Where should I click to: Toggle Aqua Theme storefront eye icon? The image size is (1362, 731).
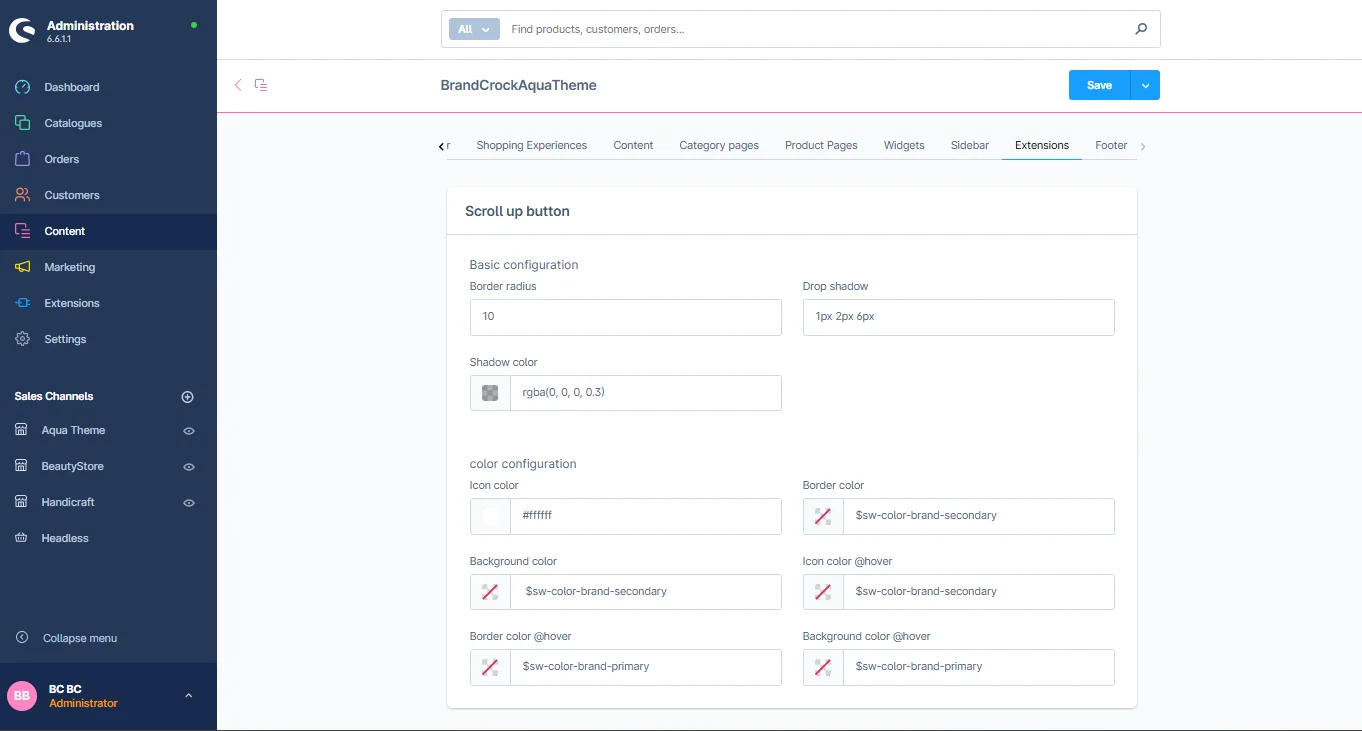[x=188, y=431]
